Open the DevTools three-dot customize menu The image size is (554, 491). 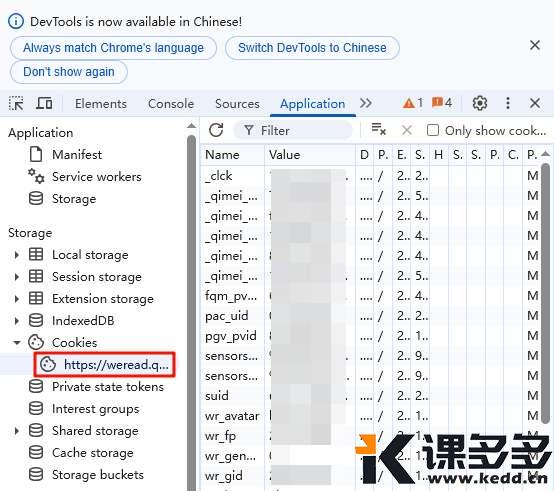click(508, 103)
